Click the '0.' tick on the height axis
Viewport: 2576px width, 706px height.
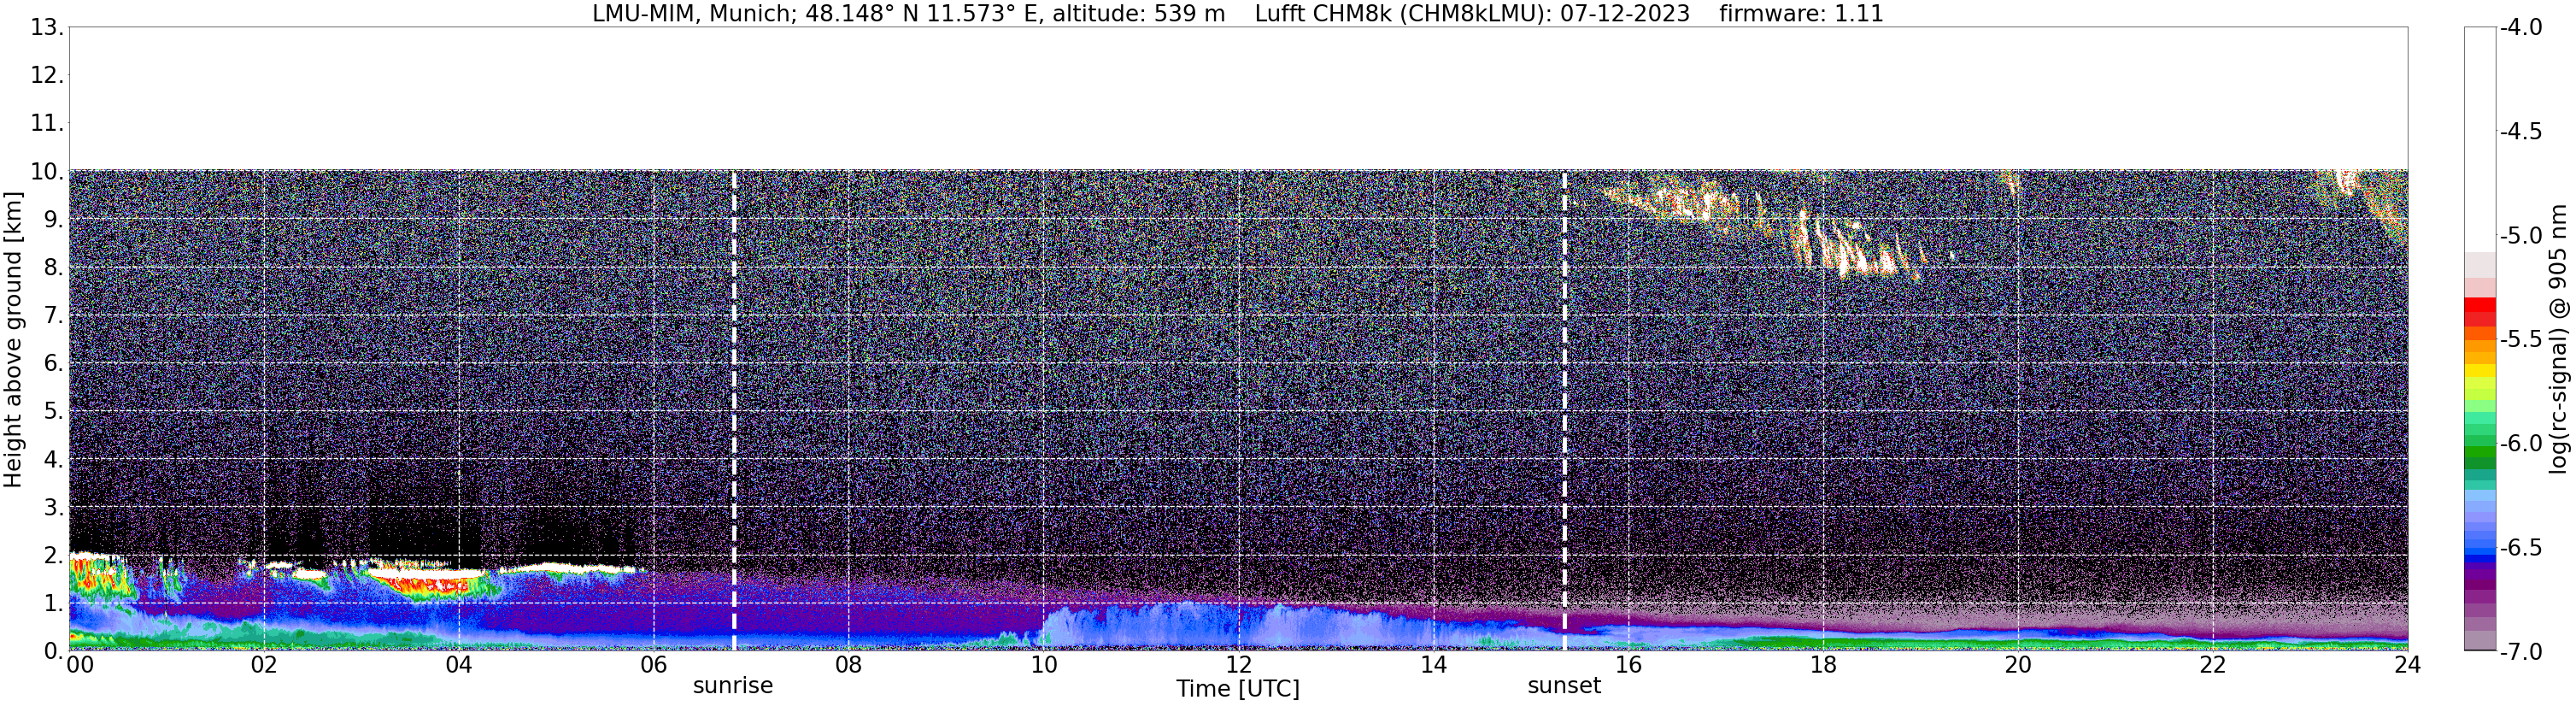(x=54, y=651)
